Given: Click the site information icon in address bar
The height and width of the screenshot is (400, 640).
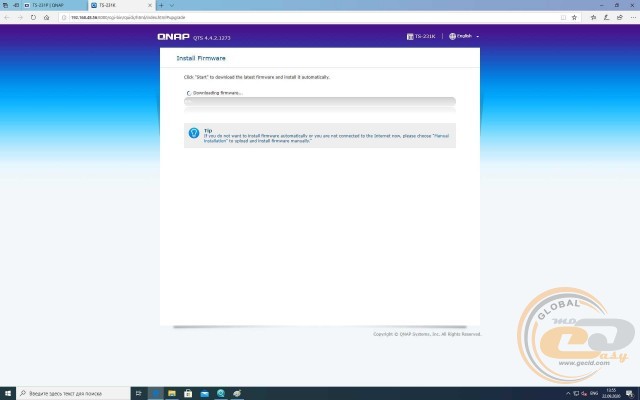Looking at the screenshot, I should click(64, 18).
